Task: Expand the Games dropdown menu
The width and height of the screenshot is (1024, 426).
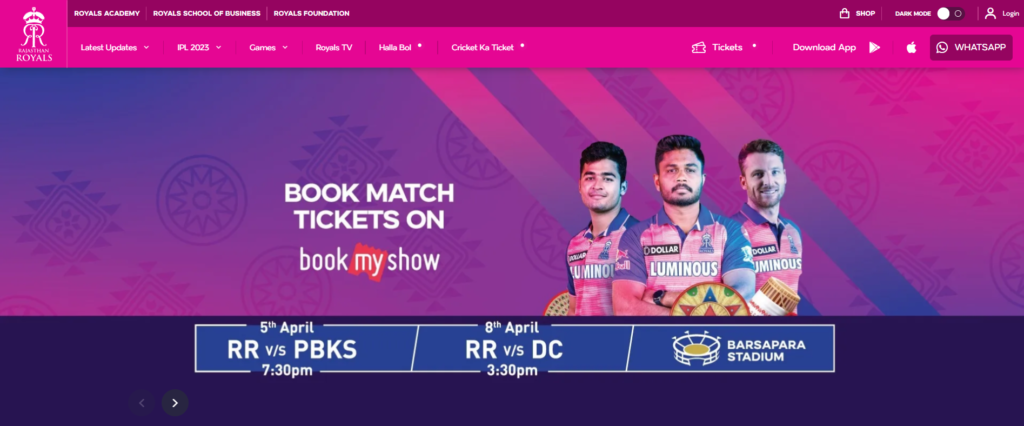Action: tap(268, 47)
